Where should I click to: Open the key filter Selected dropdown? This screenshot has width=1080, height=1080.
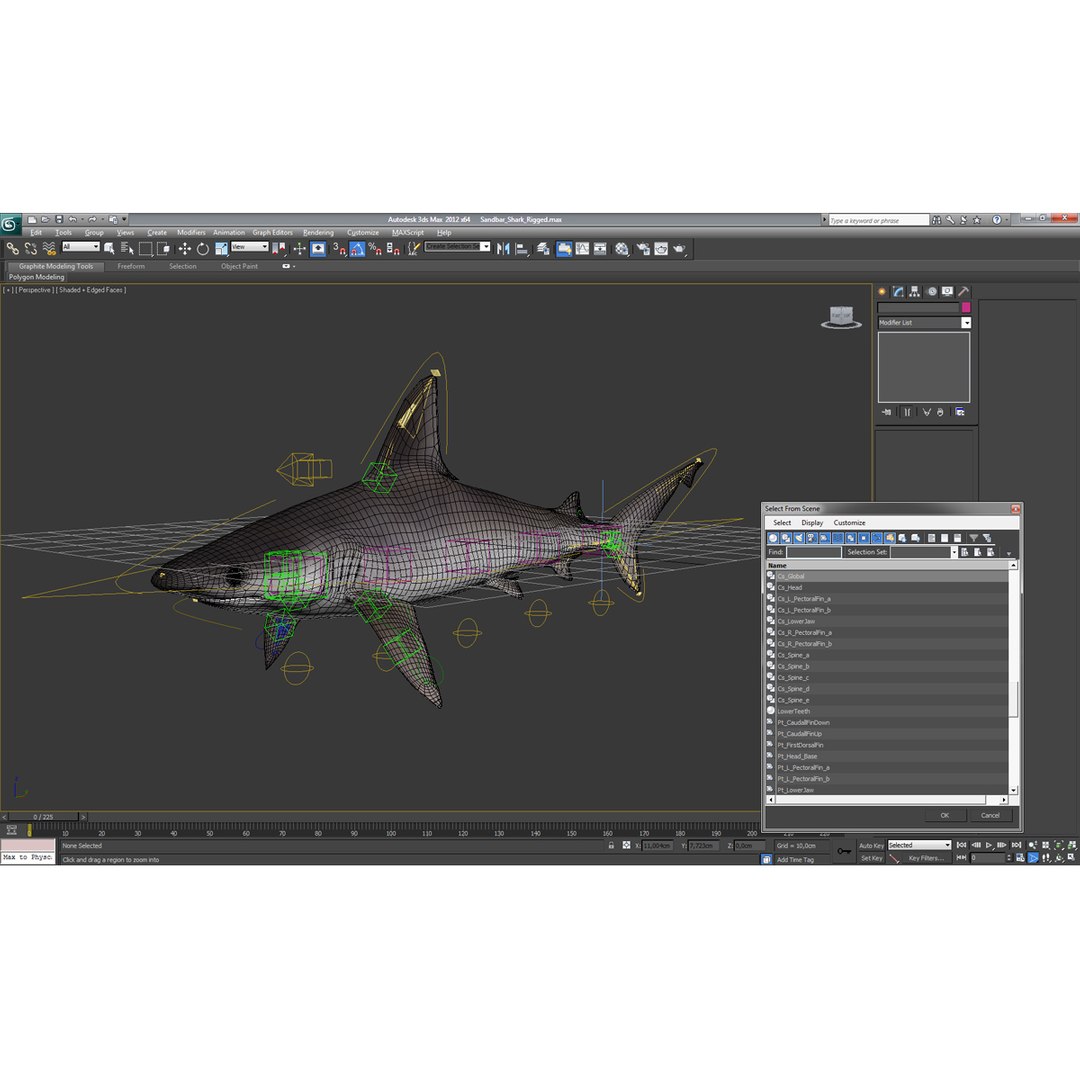(x=919, y=845)
